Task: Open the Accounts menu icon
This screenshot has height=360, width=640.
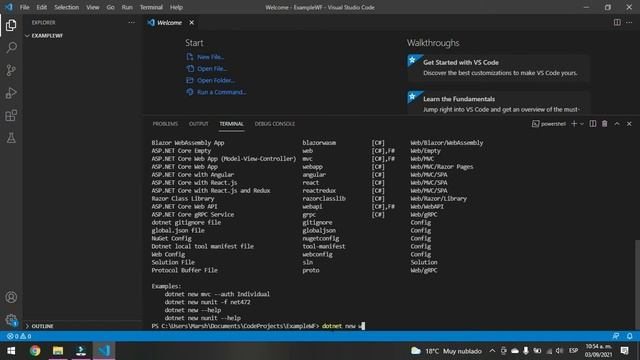Action: point(11,297)
